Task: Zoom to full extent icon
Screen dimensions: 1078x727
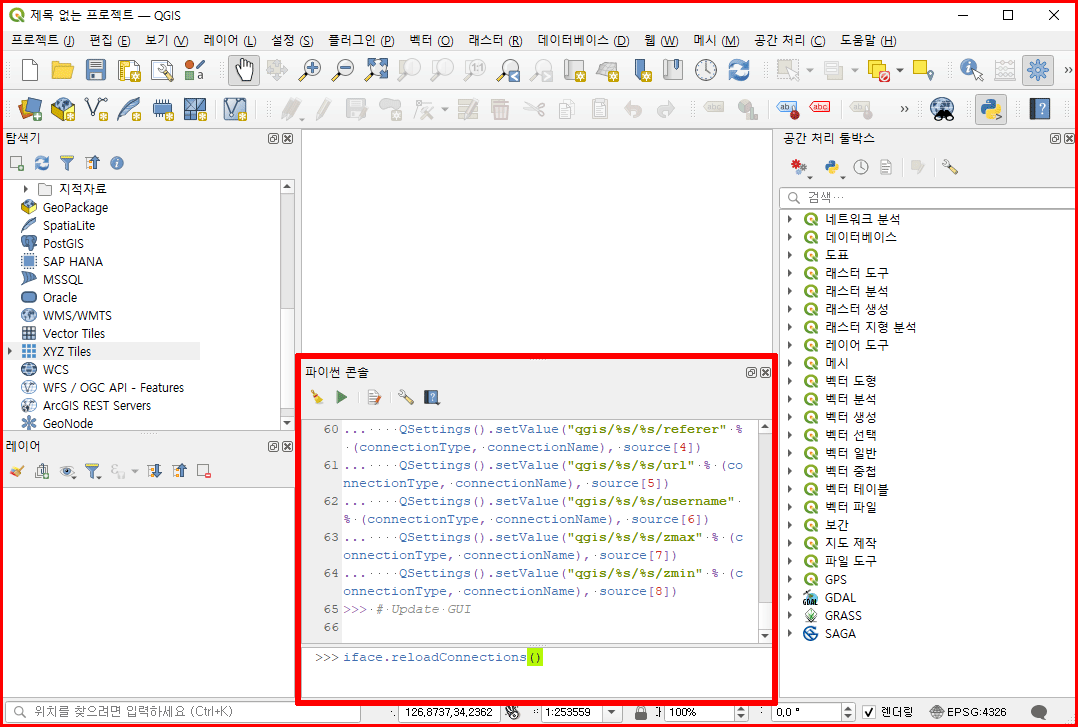Action: point(376,69)
